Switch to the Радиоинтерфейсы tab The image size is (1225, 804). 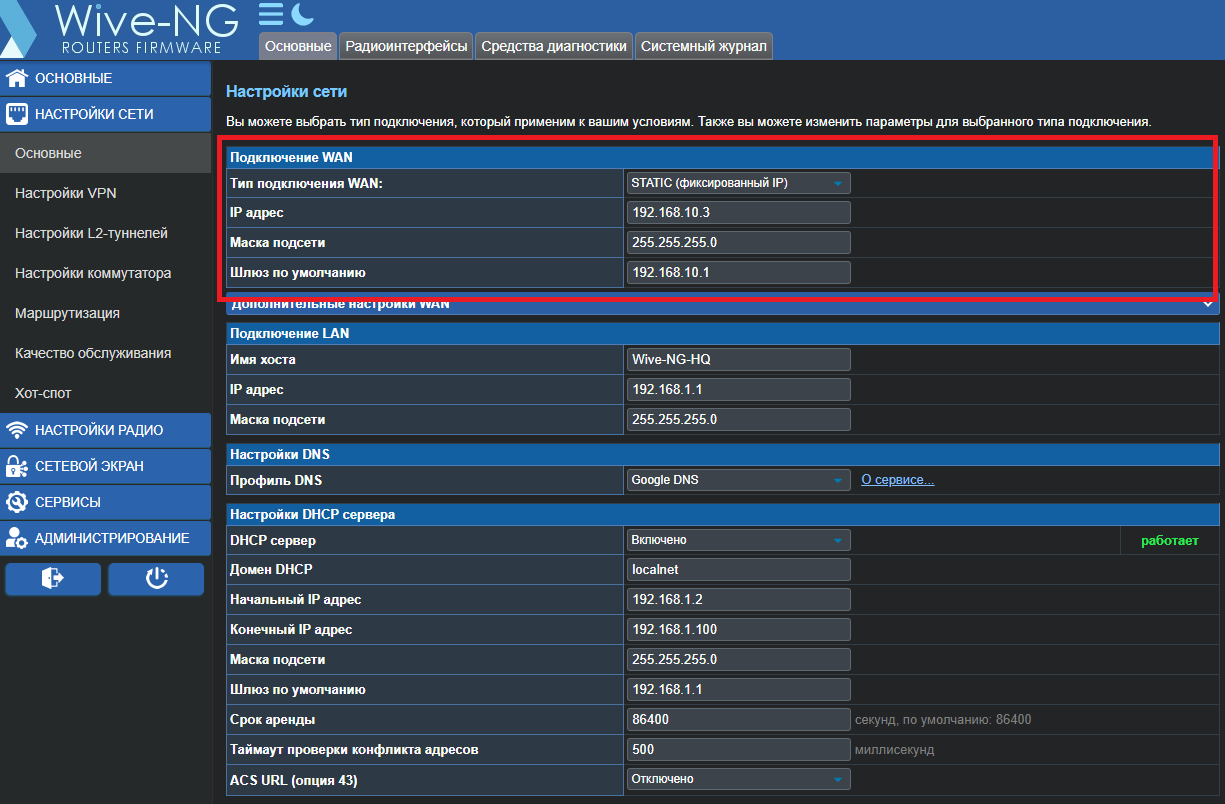tap(406, 46)
